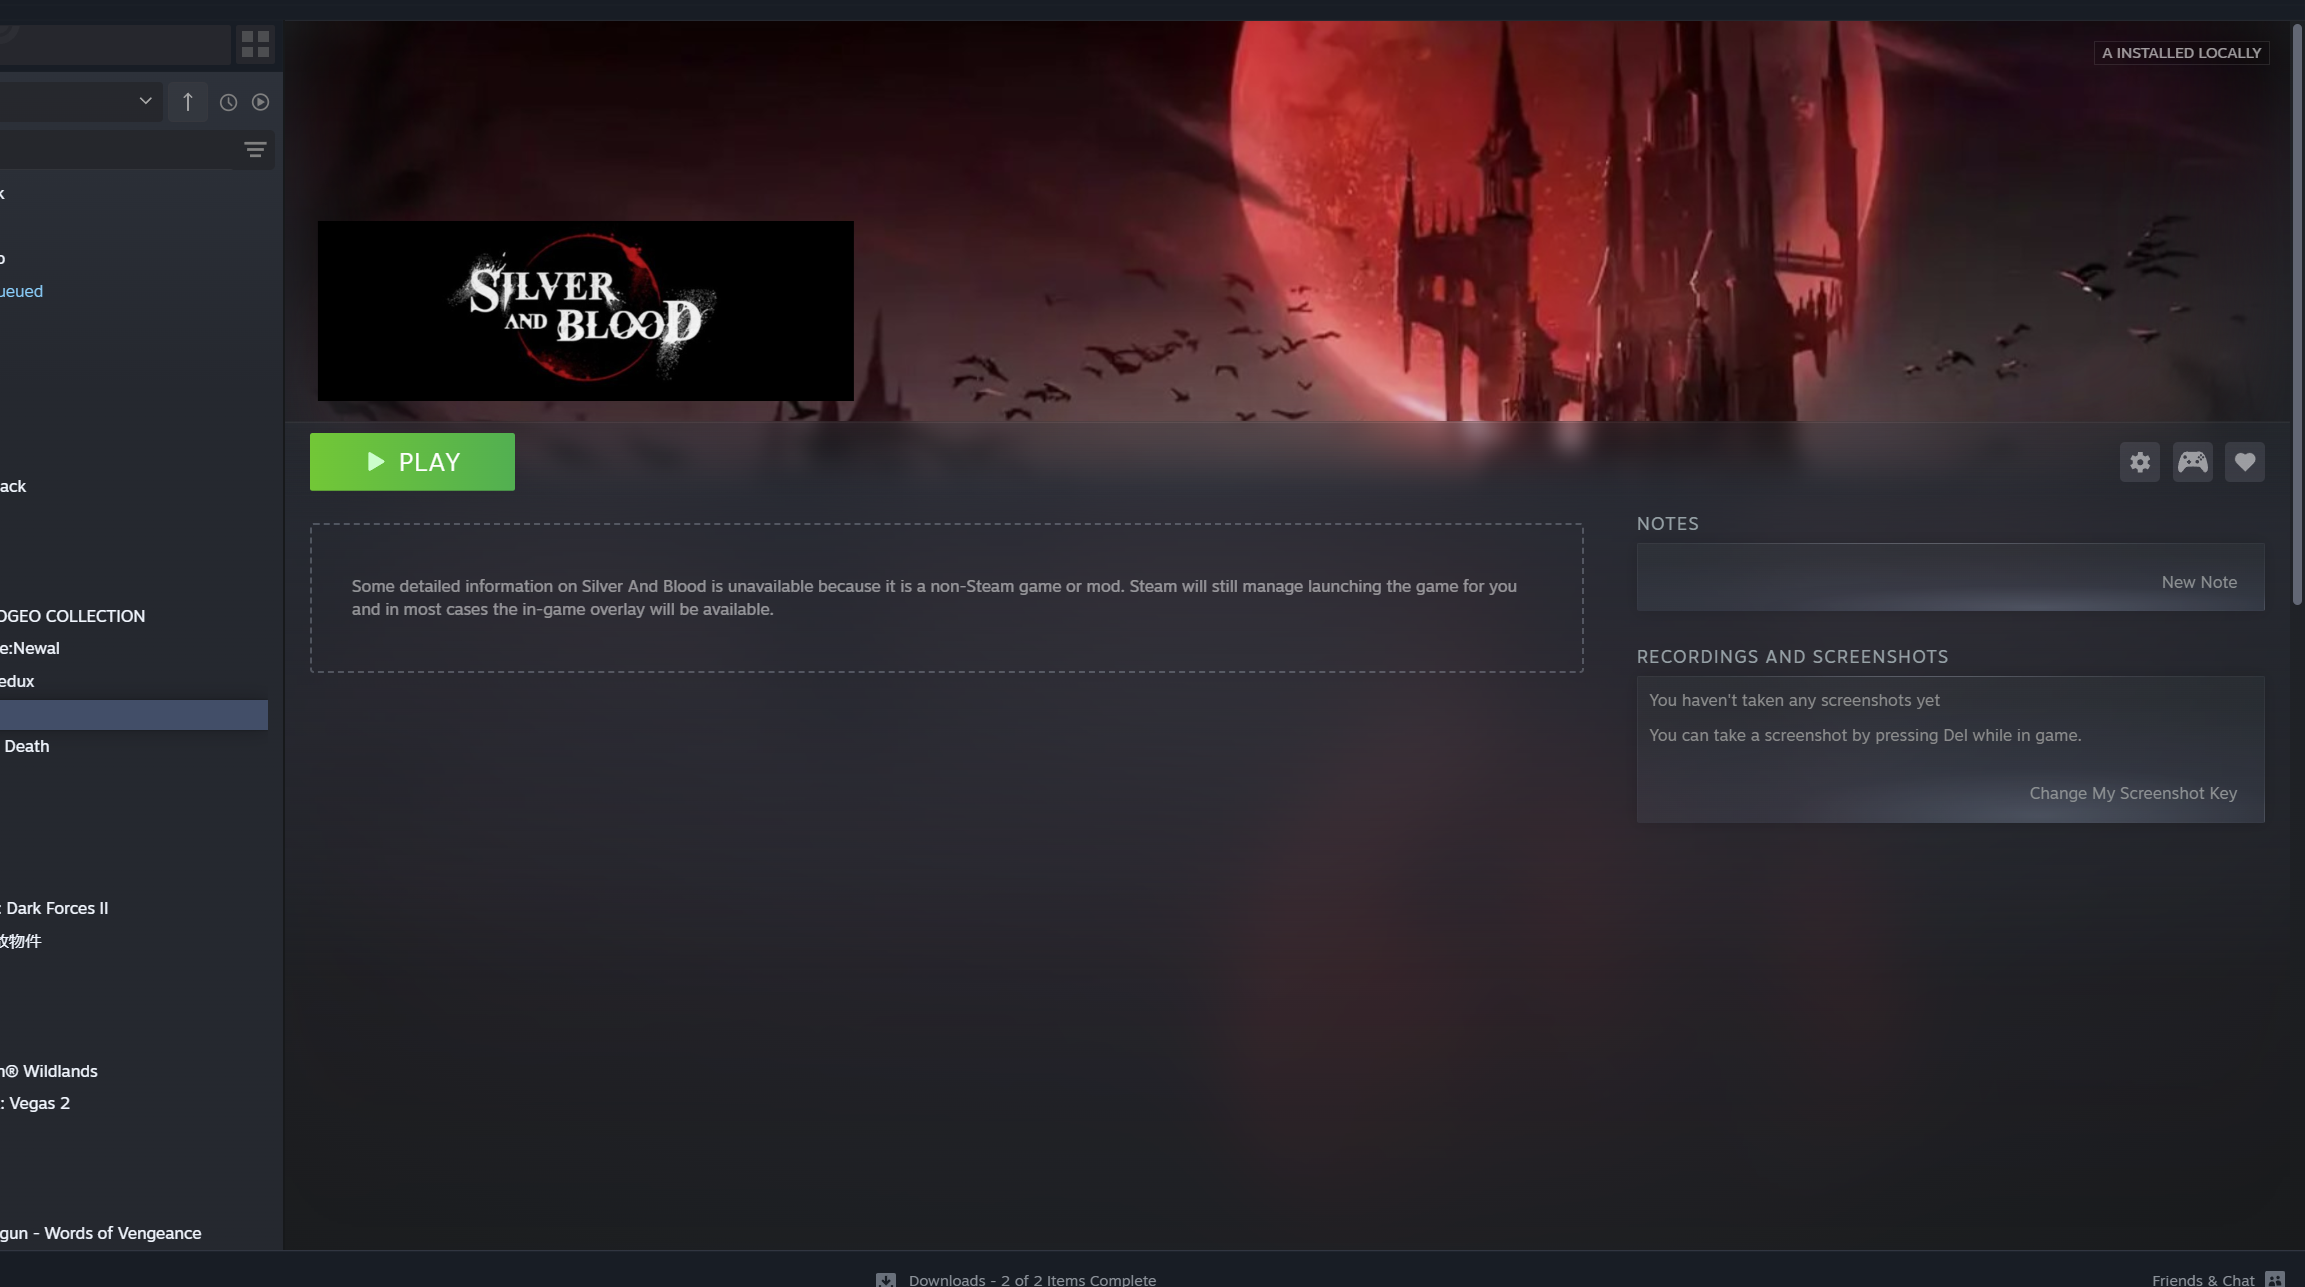Viewport: 2305px width, 1287px height.
Task: Switch library to grid collections view
Action: tap(255, 44)
